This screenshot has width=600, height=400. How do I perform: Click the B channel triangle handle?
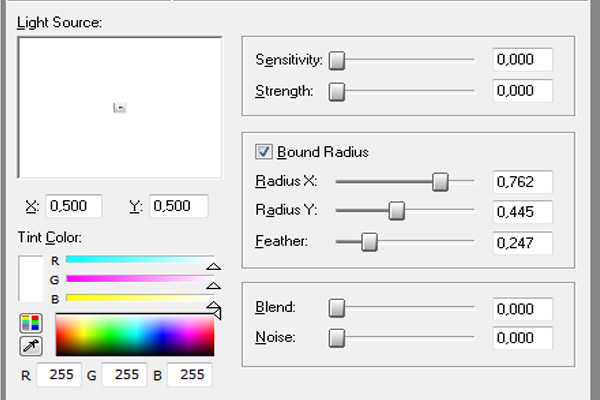214,305
